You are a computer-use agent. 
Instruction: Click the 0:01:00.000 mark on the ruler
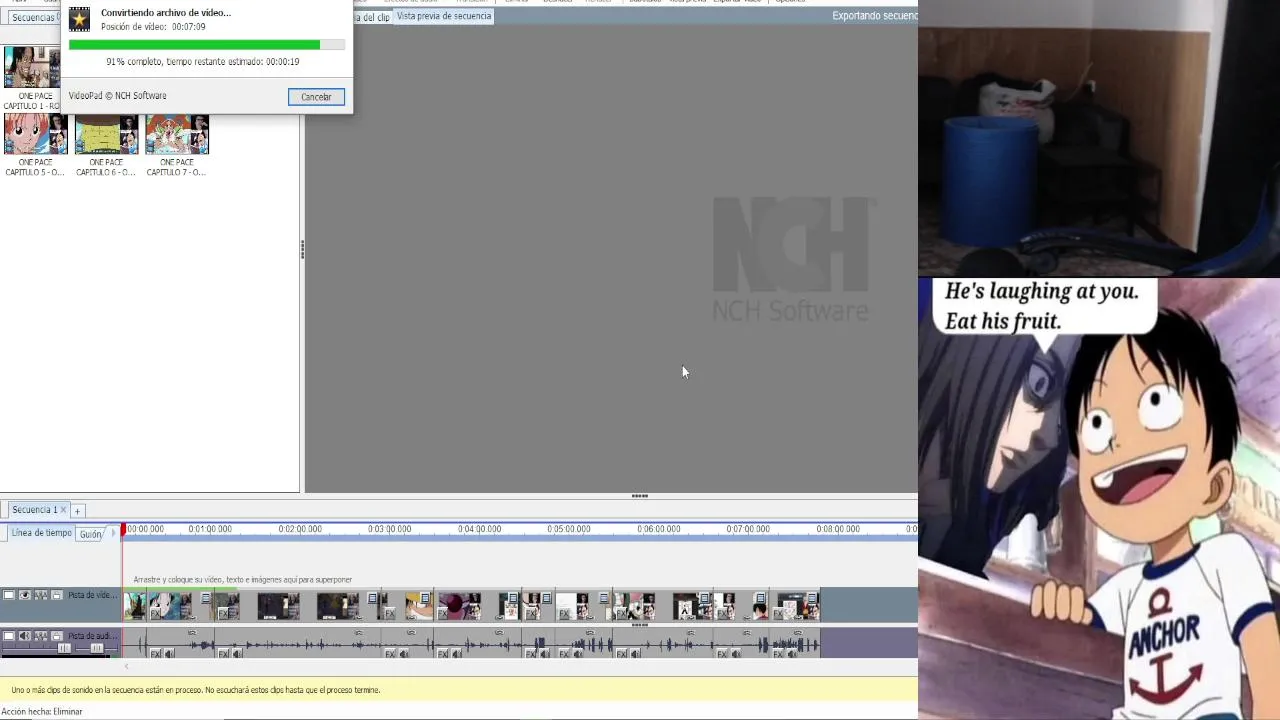coord(210,529)
